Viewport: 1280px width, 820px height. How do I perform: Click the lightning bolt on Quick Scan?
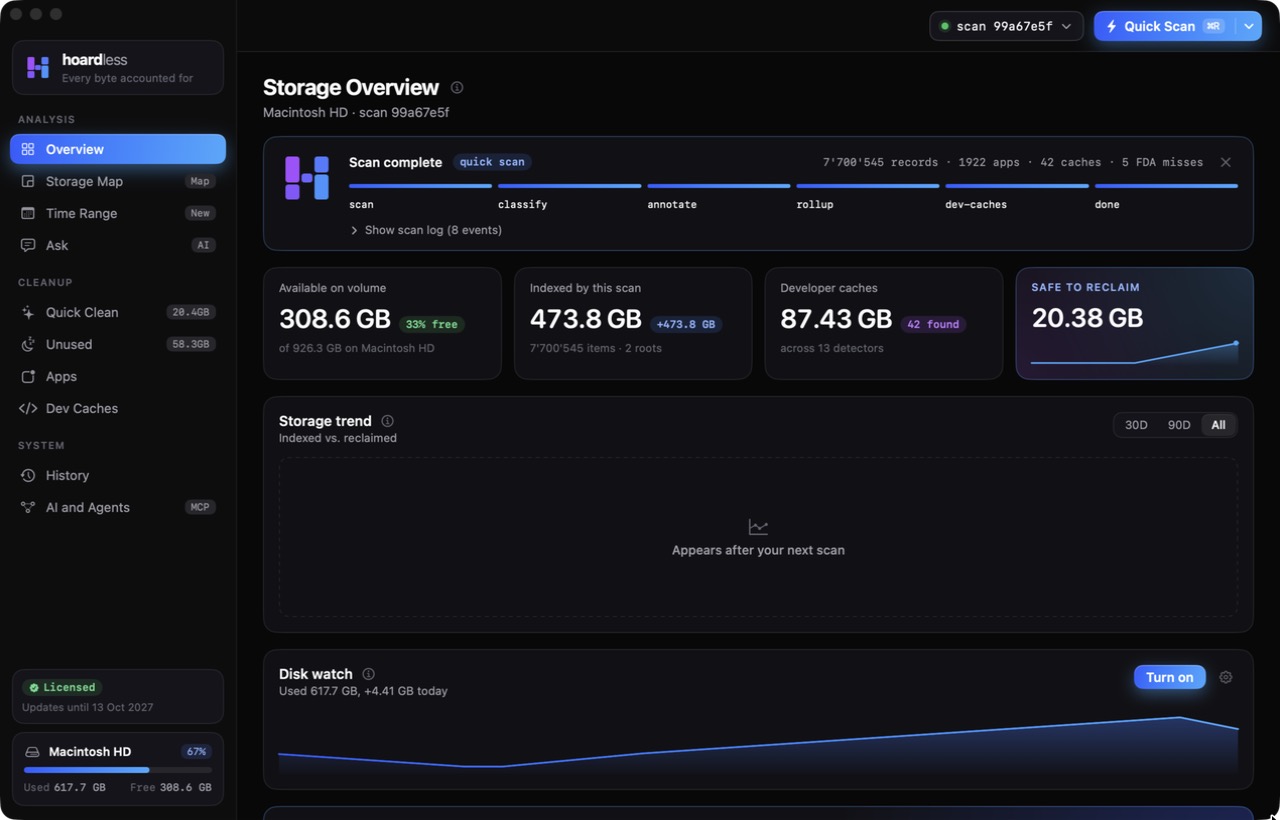click(x=1111, y=26)
